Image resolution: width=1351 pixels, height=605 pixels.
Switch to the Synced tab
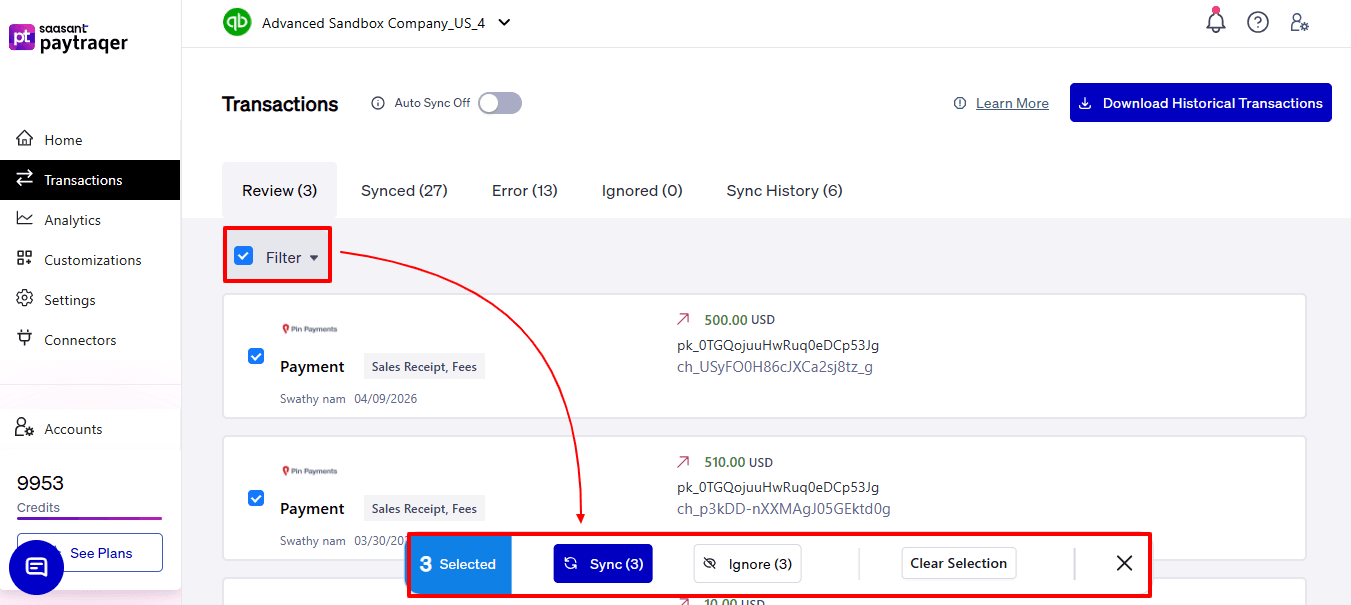tap(403, 190)
